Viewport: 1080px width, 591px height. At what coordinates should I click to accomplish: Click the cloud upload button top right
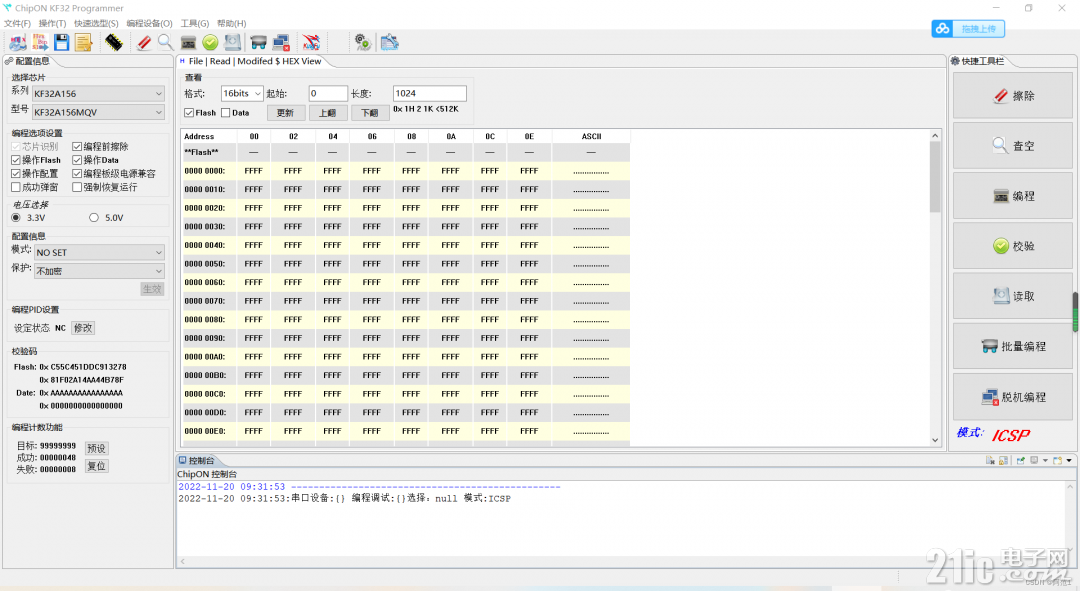(x=968, y=29)
